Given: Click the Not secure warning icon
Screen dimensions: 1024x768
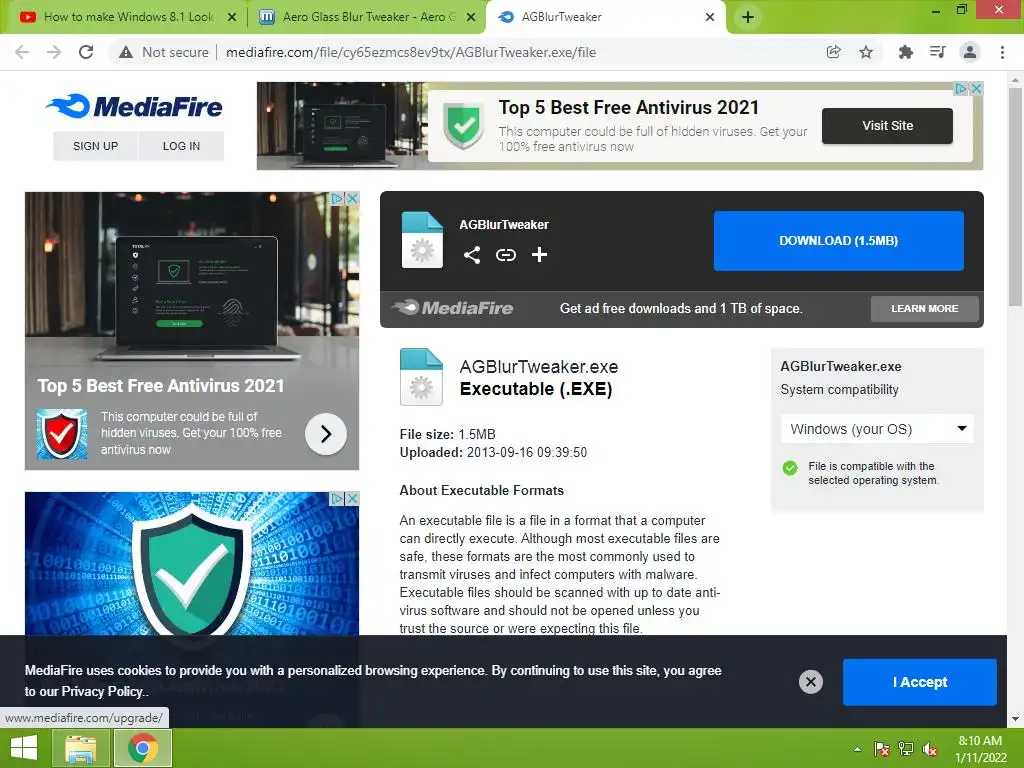Looking at the screenshot, I should (x=126, y=52).
